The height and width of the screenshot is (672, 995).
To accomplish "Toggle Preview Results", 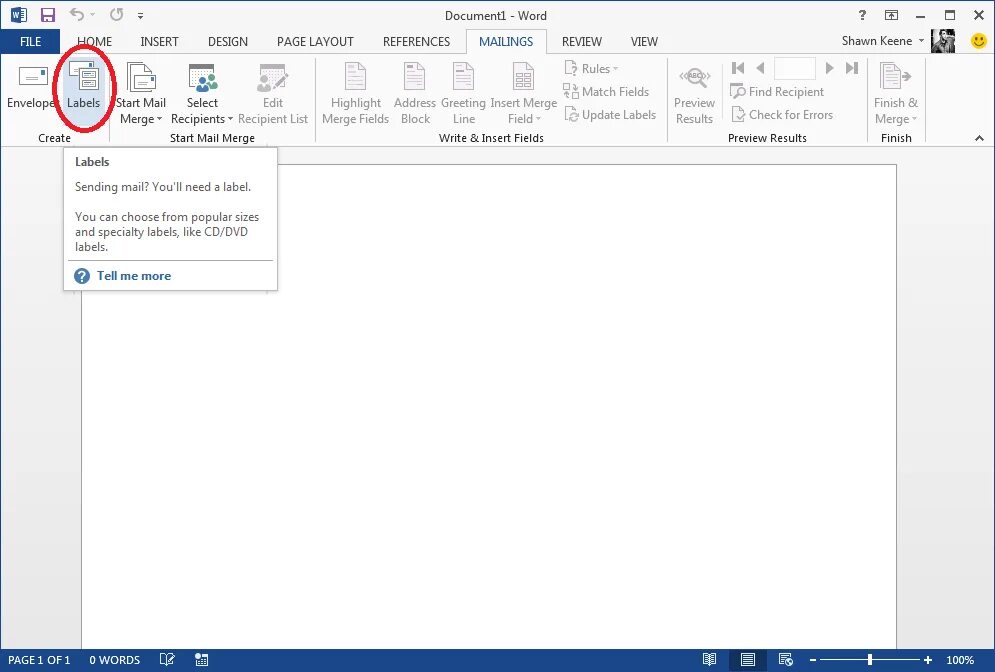I will (x=694, y=93).
